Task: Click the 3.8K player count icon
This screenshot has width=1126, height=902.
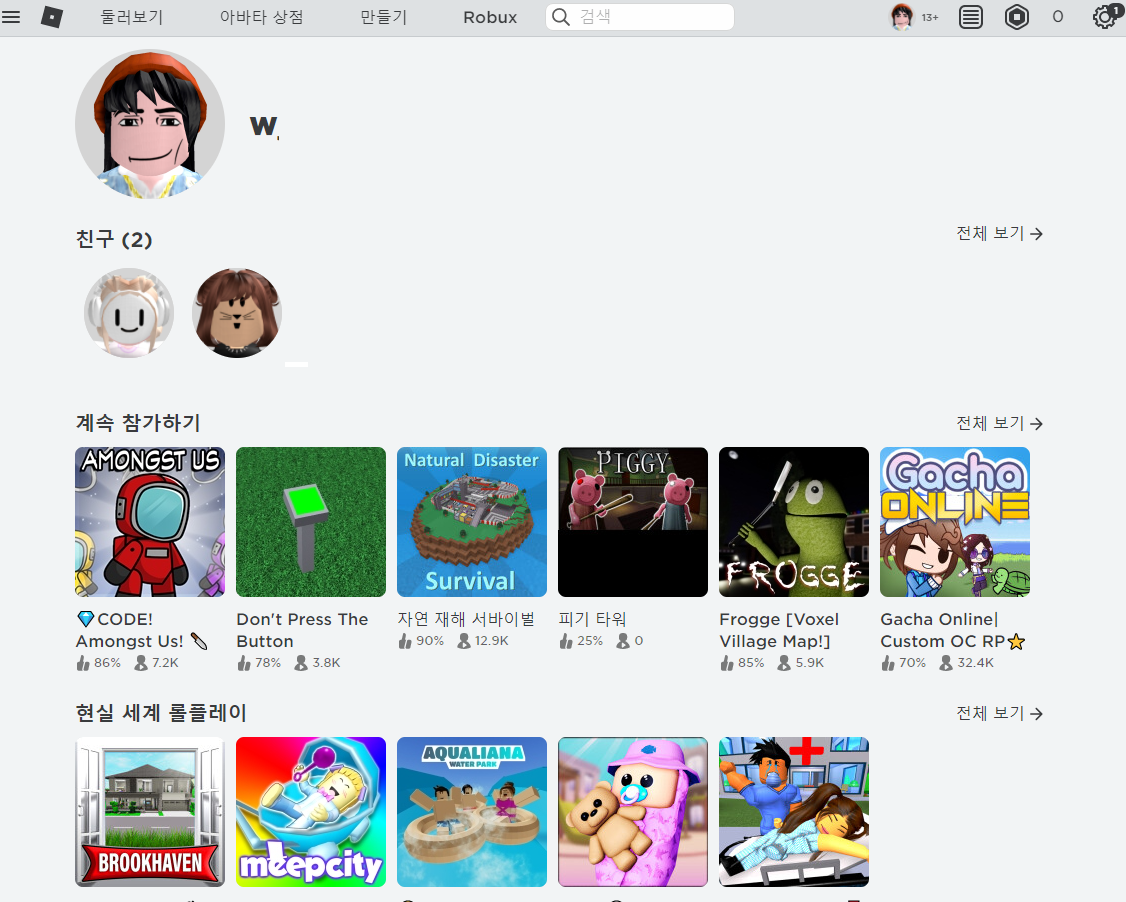Action: [x=301, y=663]
